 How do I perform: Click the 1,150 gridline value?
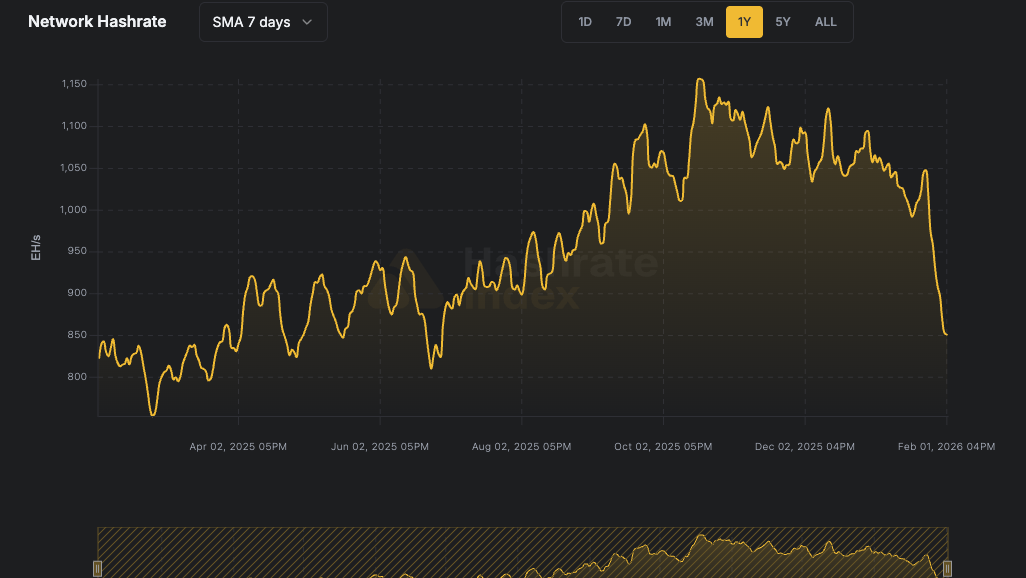click(74, 84)
